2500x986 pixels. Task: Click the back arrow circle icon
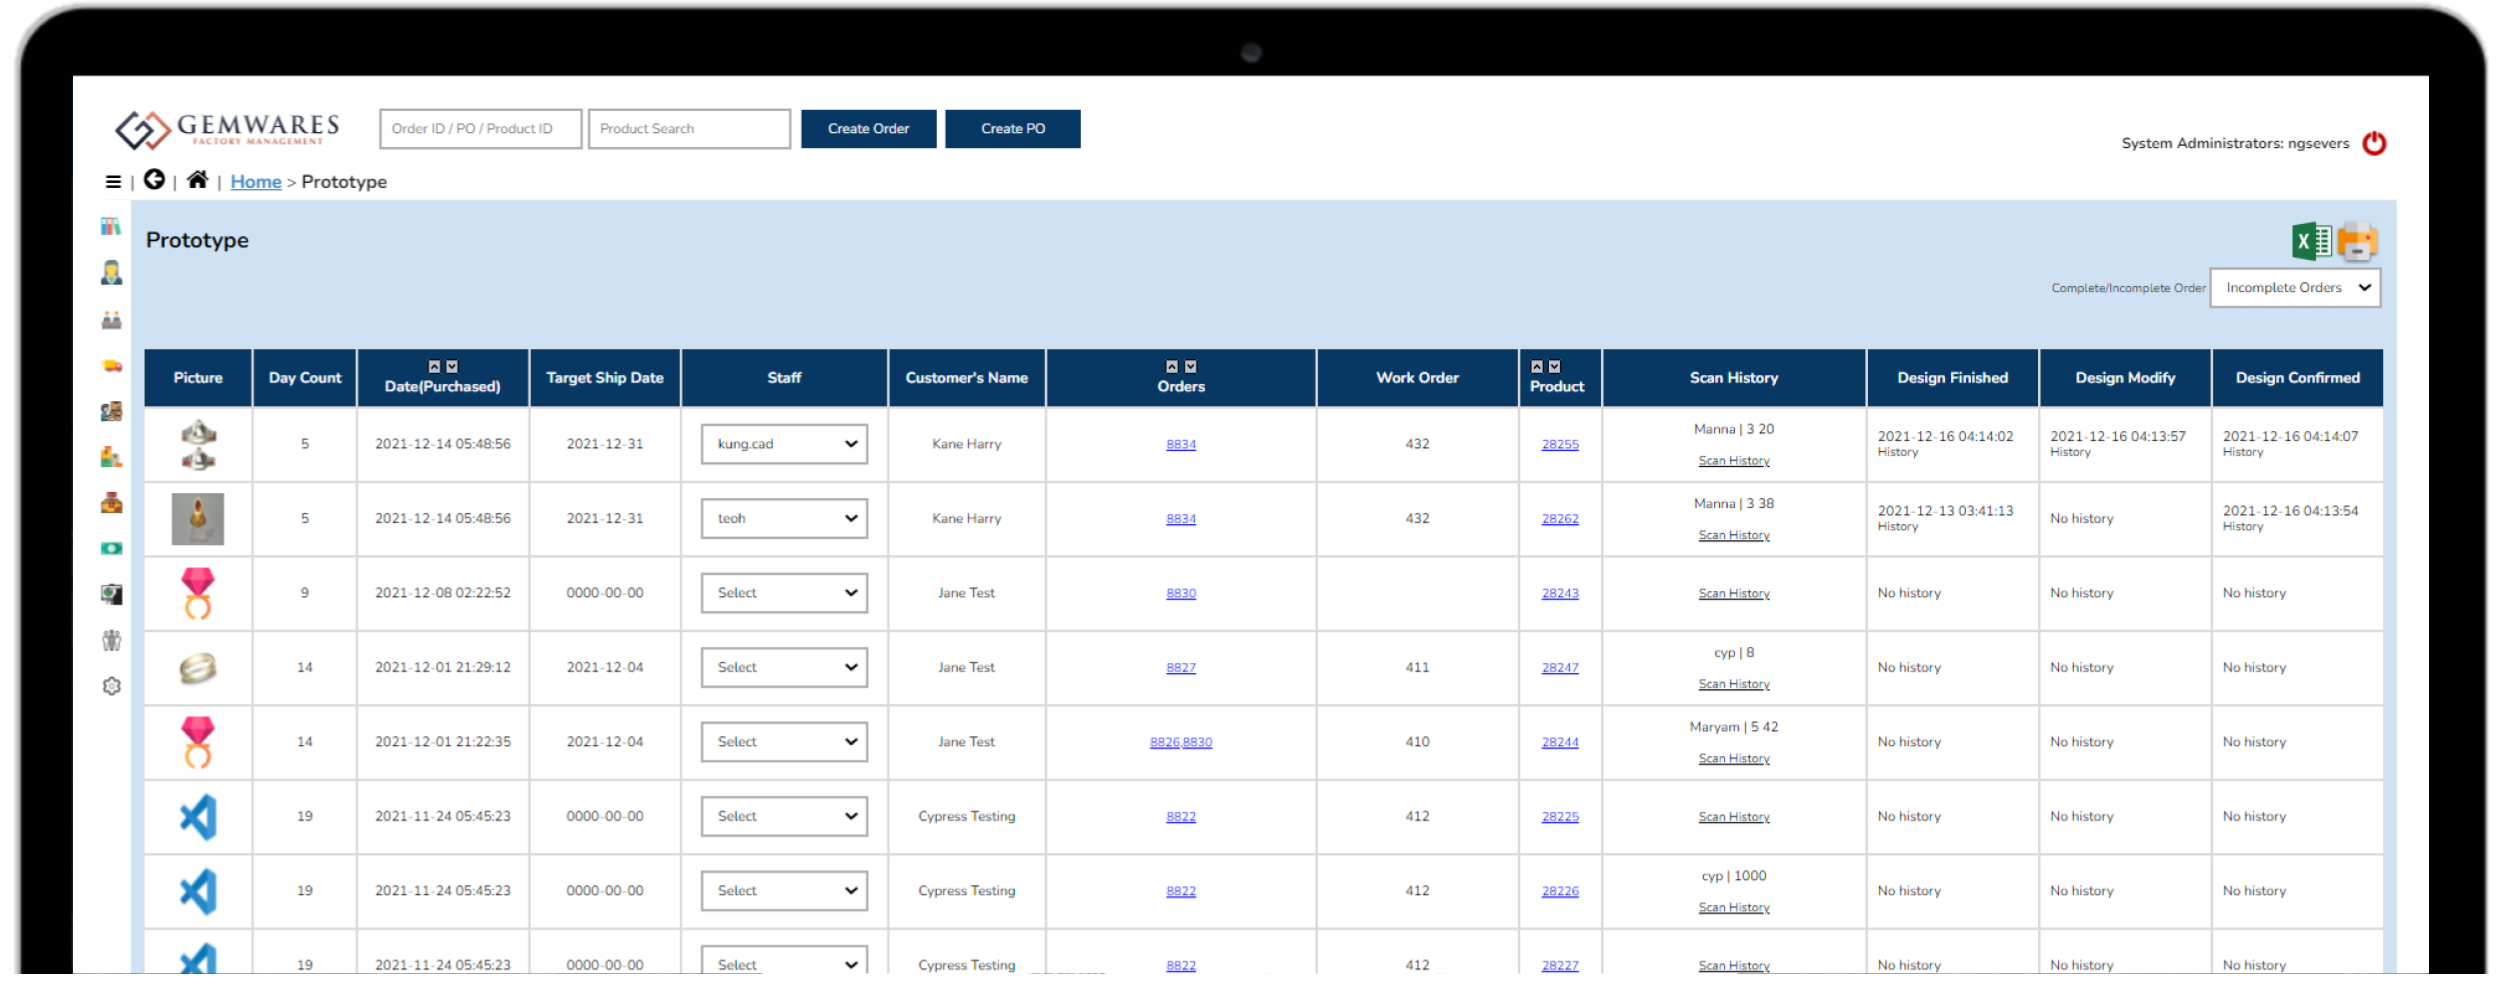click(x=154, y=180)
